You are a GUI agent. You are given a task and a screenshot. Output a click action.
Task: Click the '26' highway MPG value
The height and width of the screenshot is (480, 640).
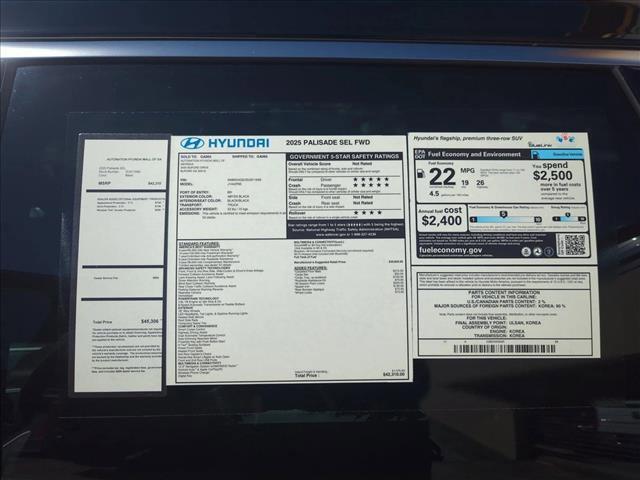click(x=480, y=182)
